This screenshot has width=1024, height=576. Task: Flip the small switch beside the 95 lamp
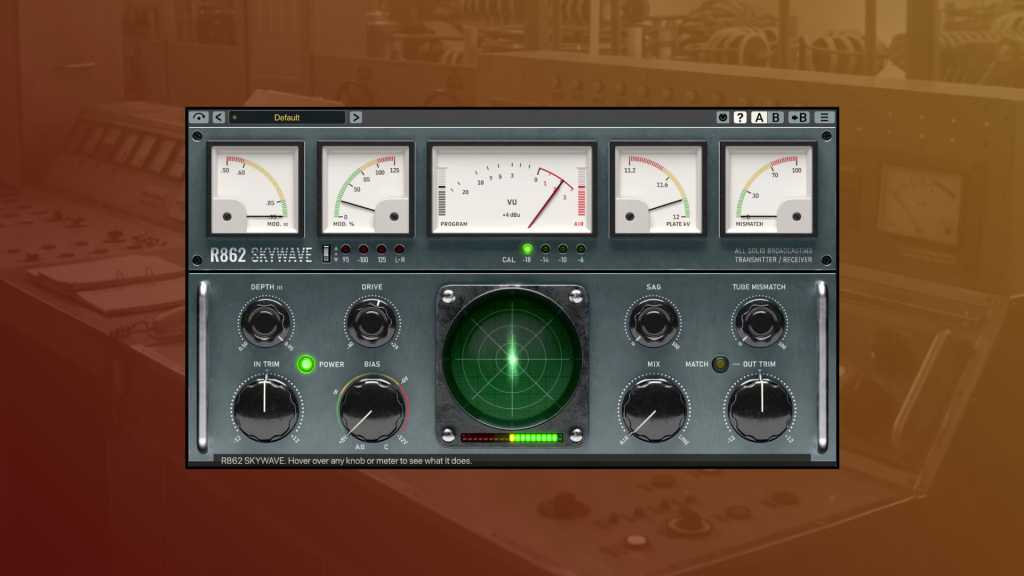(x=326, y=254)
